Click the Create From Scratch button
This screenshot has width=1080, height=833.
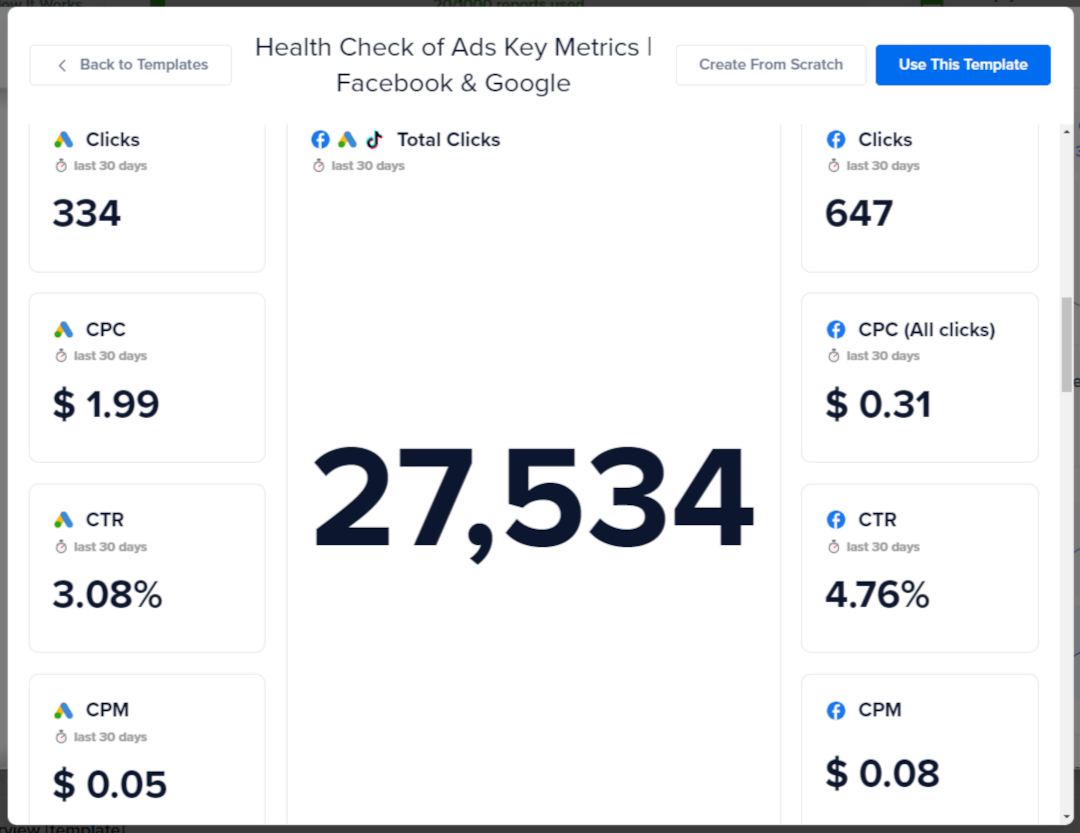771,65
